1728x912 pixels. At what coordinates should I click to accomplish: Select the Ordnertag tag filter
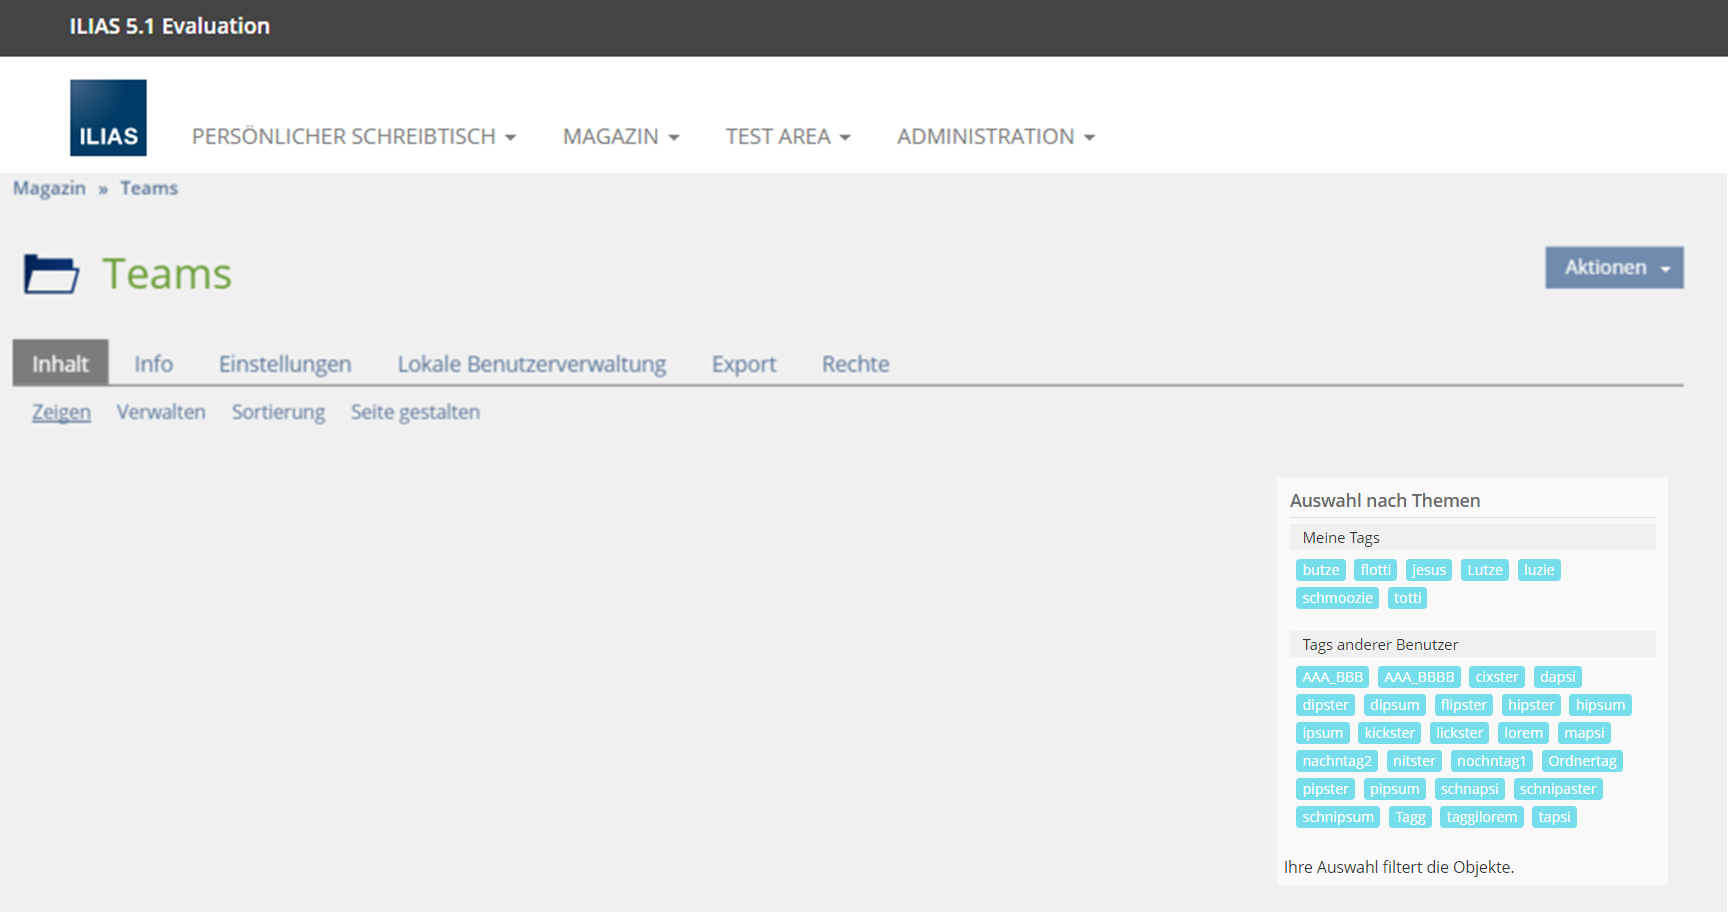(x=1581, y=761)
